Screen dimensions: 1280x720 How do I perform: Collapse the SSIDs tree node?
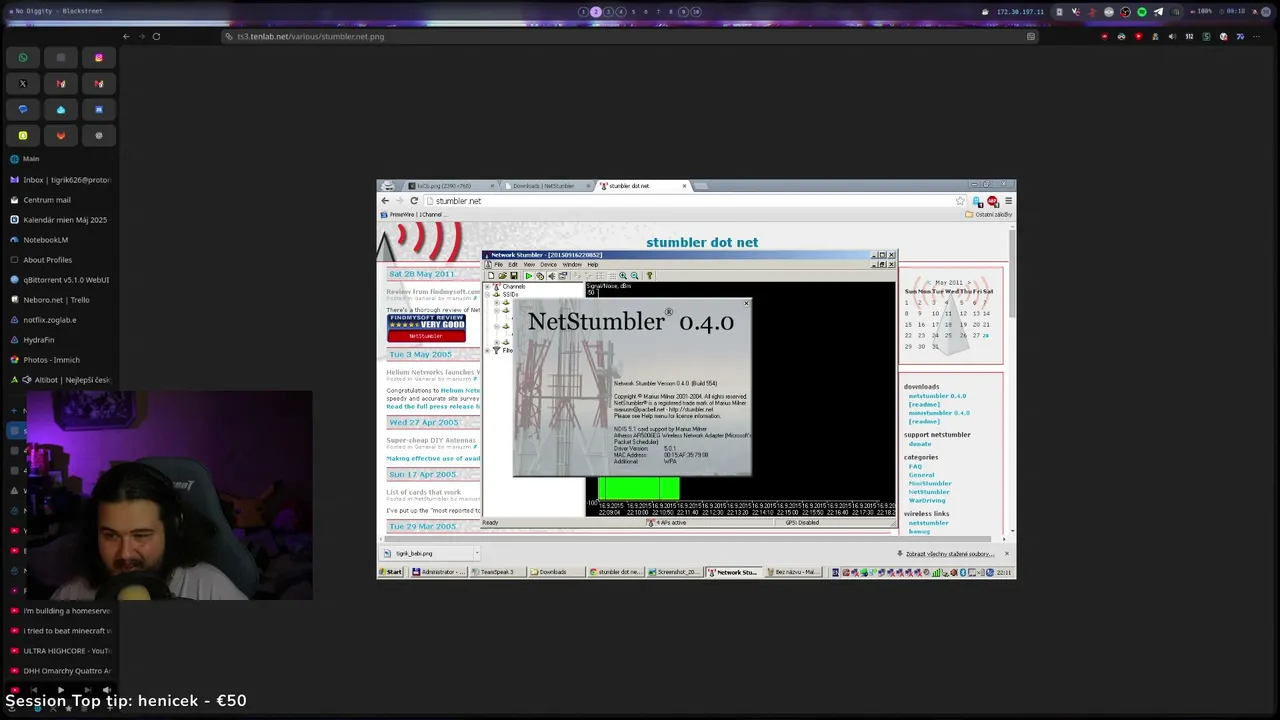(489, 295)
